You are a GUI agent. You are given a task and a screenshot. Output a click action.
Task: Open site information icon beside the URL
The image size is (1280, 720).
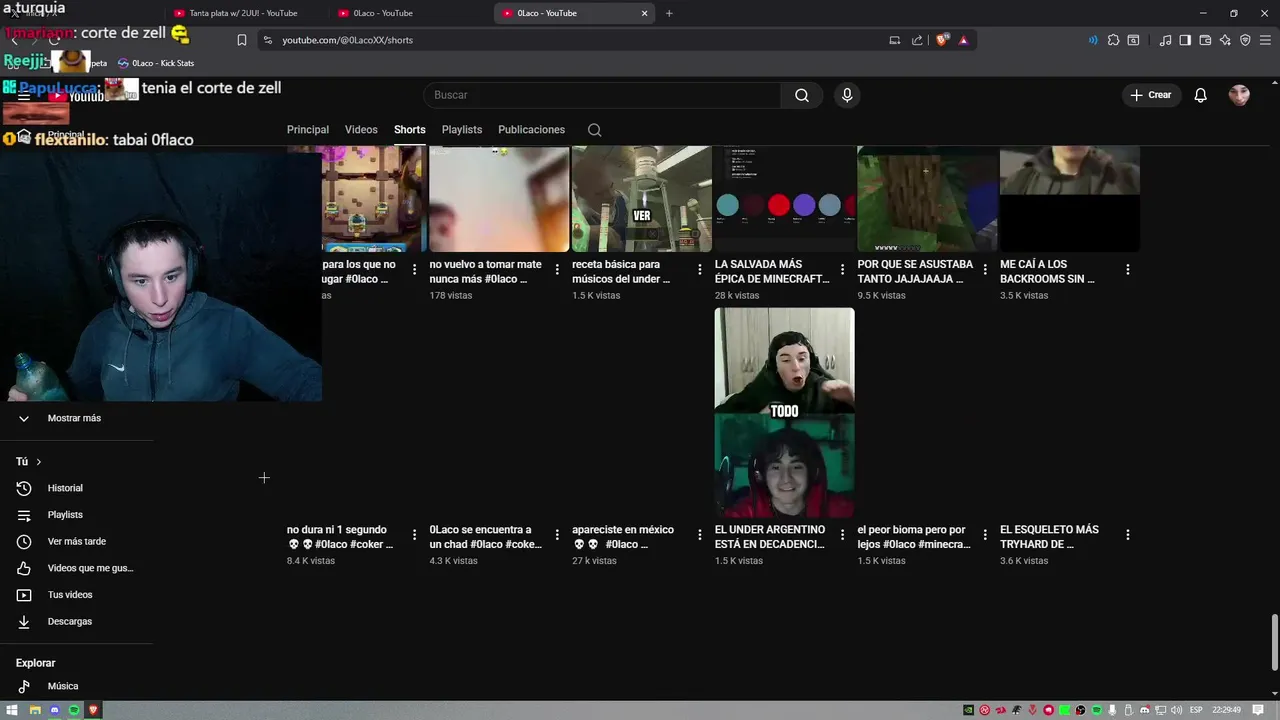[x=267, y=40]
